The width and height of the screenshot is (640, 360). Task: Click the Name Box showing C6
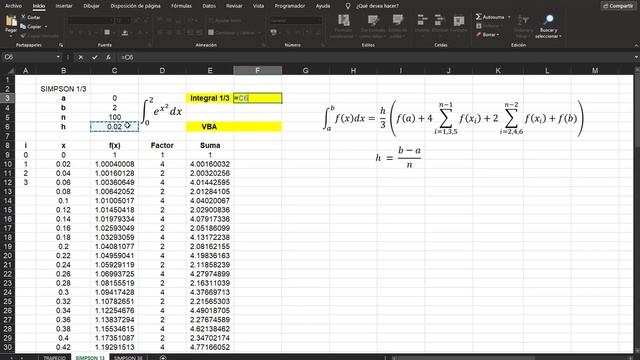(29, 57)
